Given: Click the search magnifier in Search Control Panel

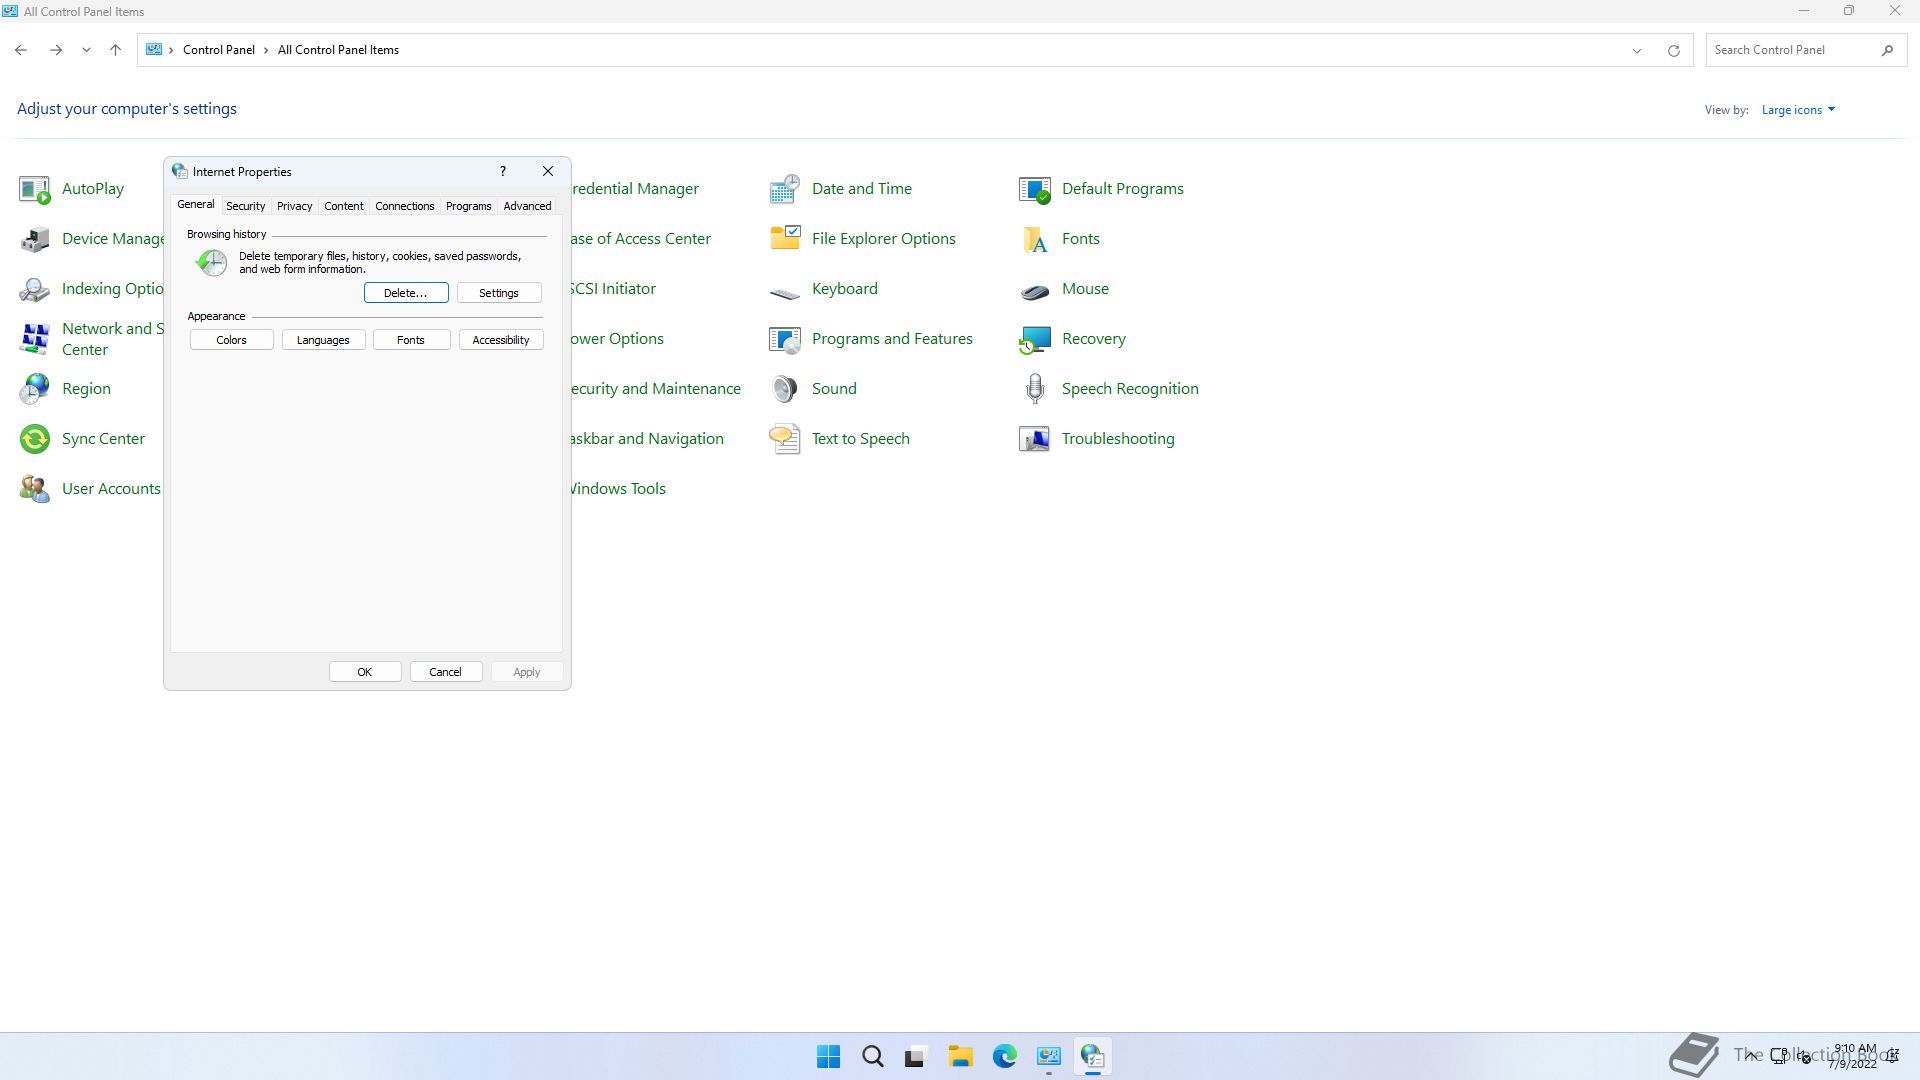Looking at the screenshot, I should point(1887,50).
